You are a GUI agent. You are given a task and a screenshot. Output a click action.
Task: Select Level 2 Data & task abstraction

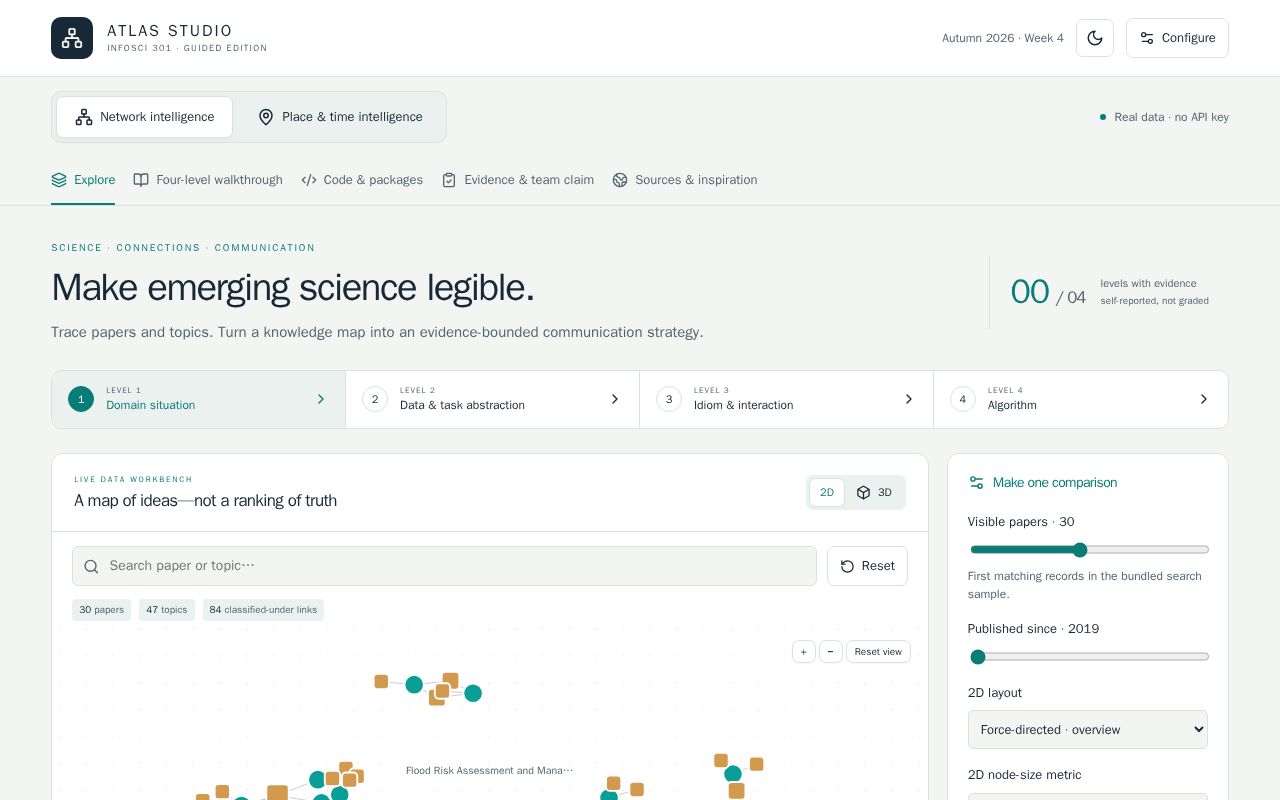click(x=492, y=399)
